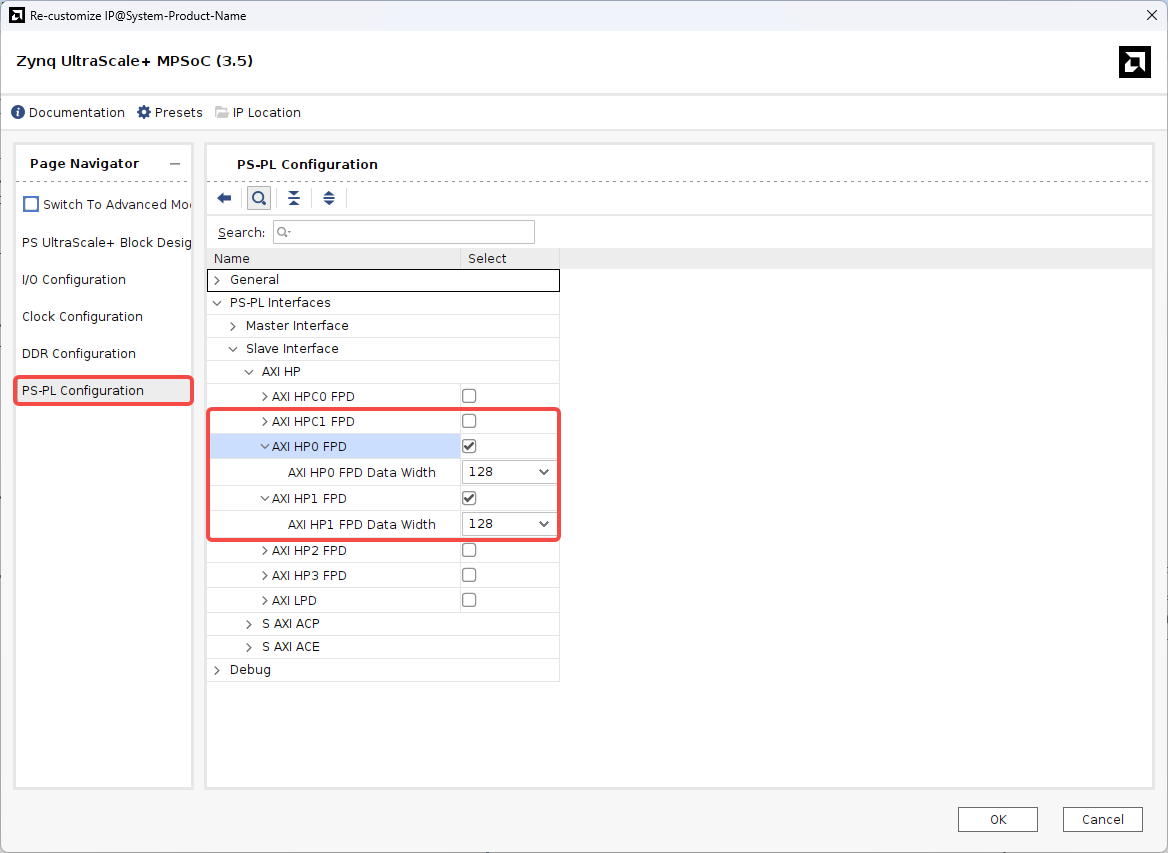Open Presets gear icon

(x=144, y=112)
